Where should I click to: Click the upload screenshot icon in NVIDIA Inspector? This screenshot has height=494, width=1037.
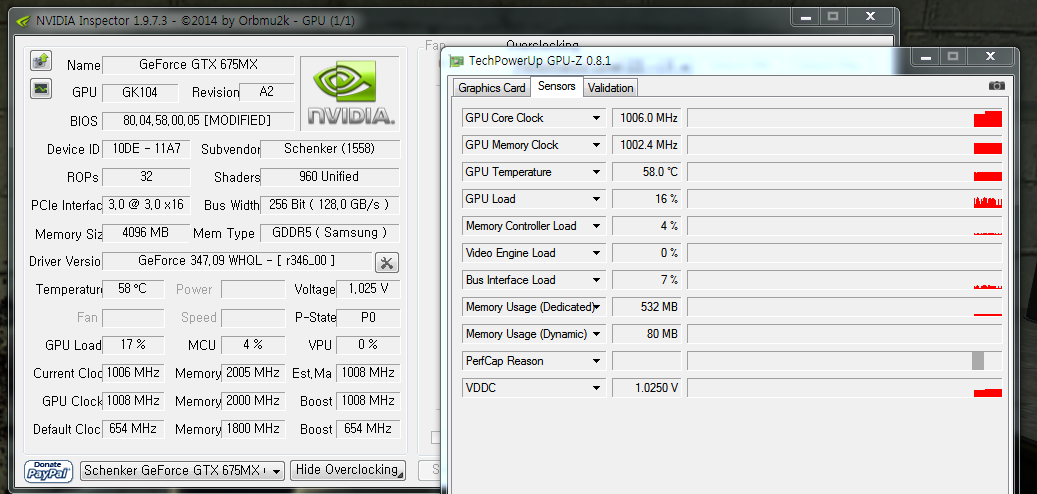(41, 61)
